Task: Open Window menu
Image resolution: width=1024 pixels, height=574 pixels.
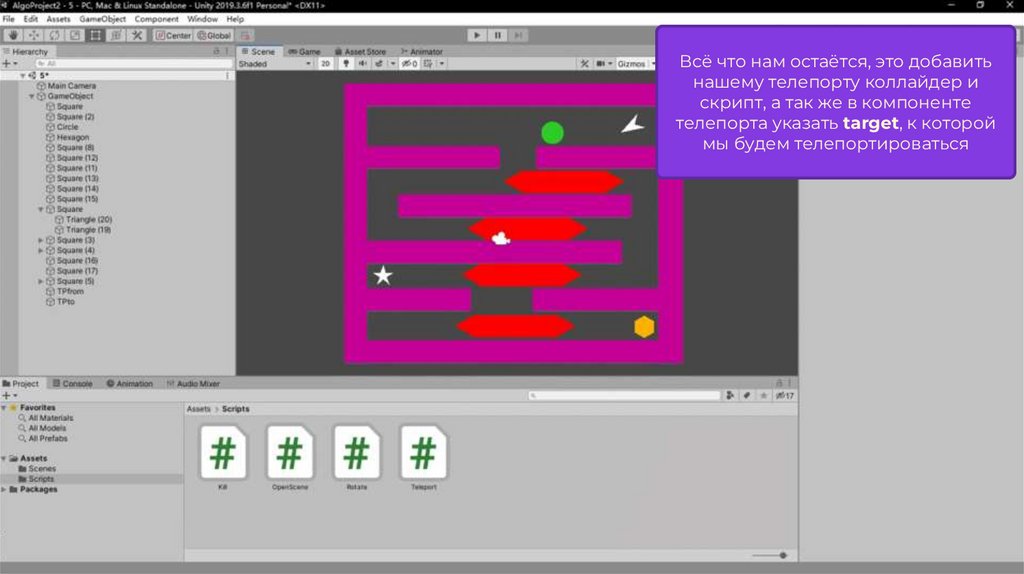Action: point(202,19)
